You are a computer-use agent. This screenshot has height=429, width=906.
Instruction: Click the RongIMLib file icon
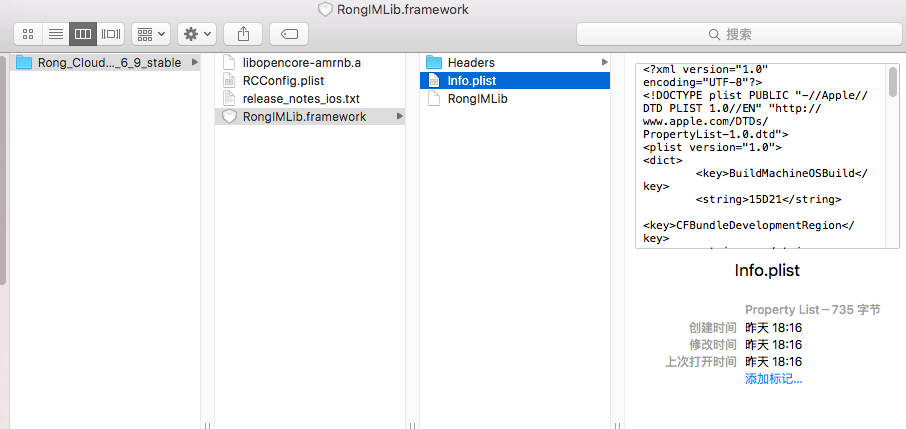pos(434,99)
